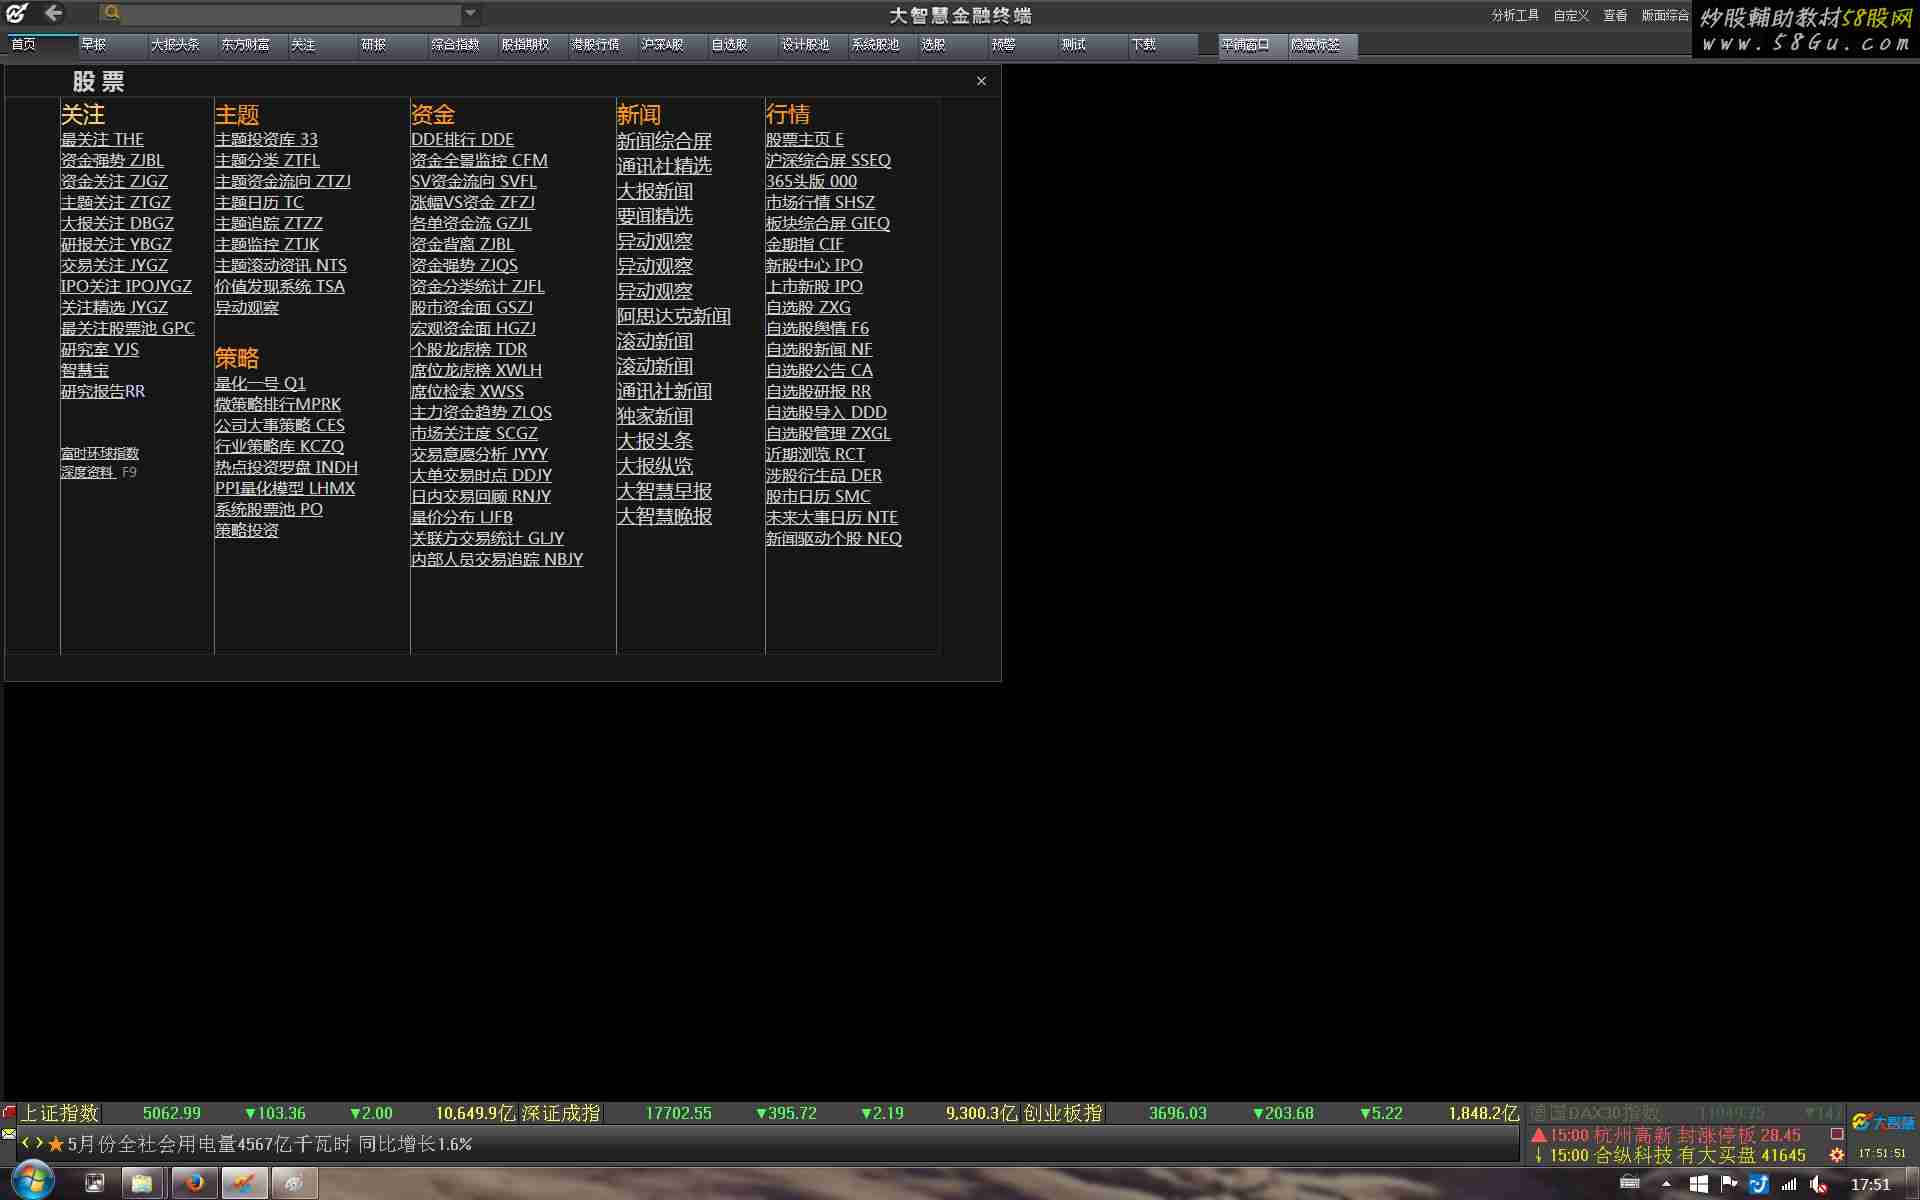Open the 沪深A股 tab
Viewport: 1920px width, 1200px height.
coord(673,45)
